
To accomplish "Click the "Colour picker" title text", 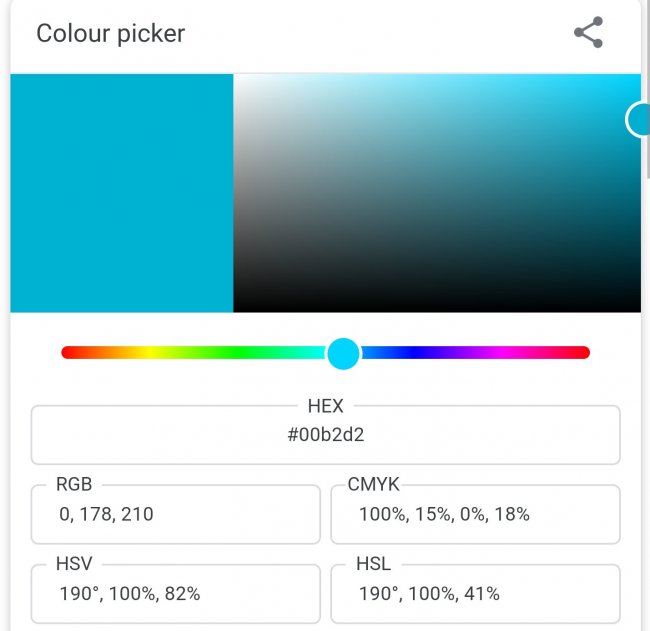I will click(110, 33).
